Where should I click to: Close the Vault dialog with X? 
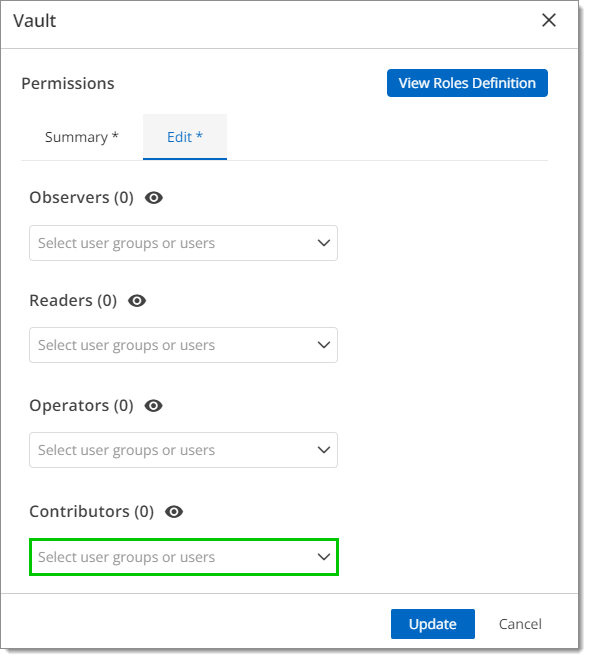tap(549, 20)
